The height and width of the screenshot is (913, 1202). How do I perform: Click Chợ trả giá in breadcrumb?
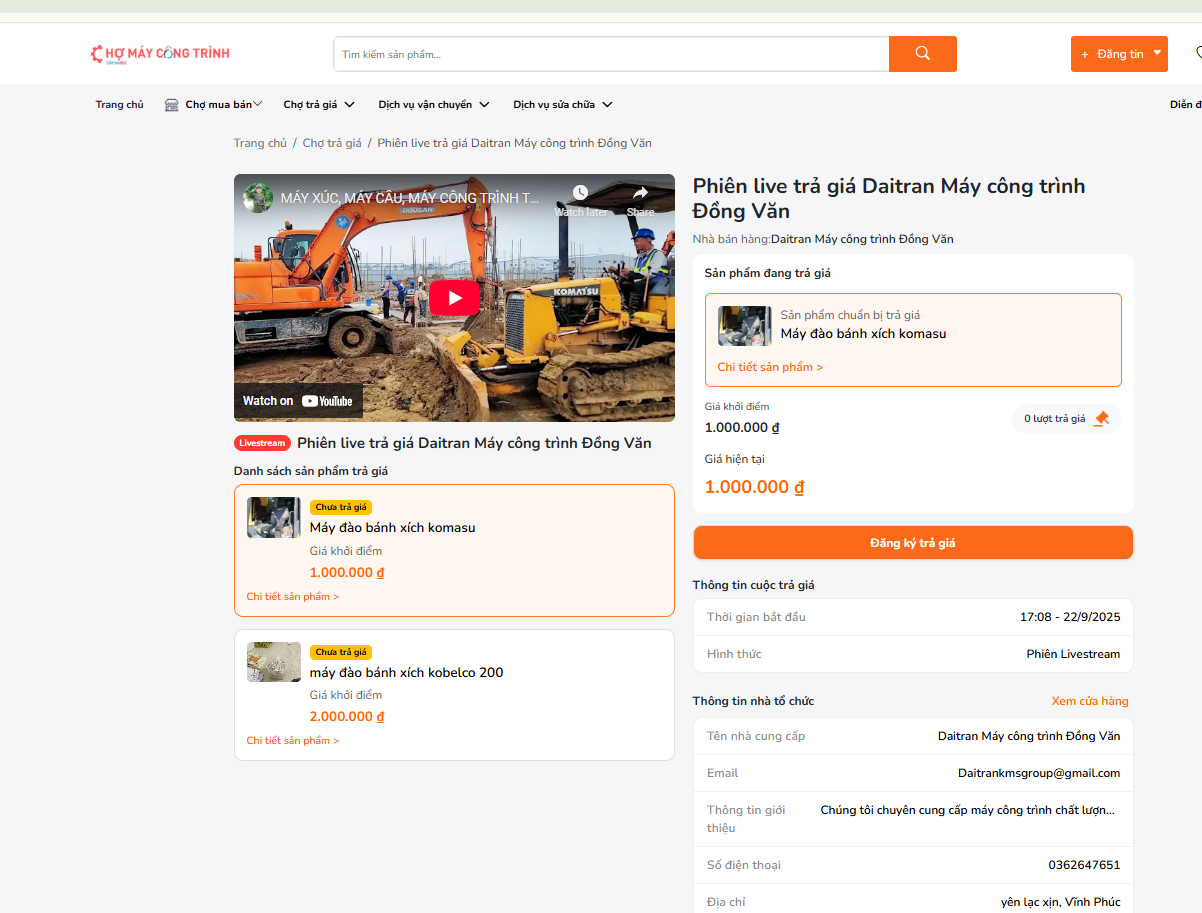(x=332, y=143)
